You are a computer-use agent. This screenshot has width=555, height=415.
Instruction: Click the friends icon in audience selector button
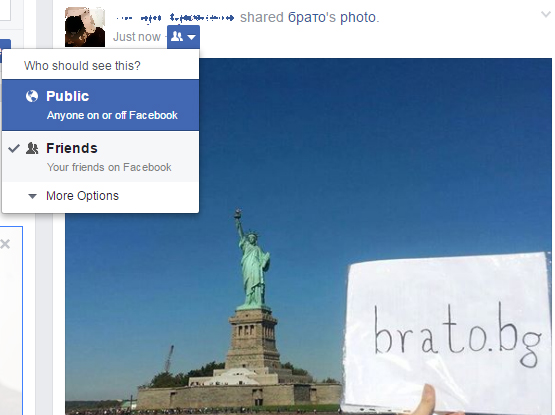tap(177, 36)
